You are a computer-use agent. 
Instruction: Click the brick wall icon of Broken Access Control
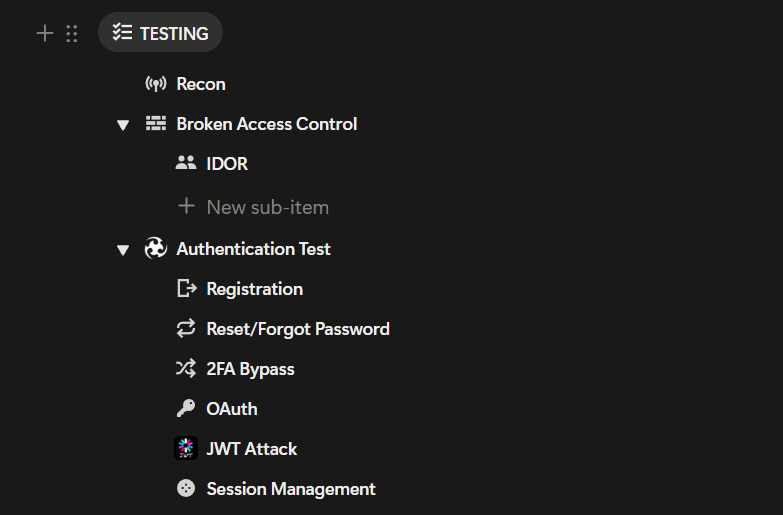[156, 123]
